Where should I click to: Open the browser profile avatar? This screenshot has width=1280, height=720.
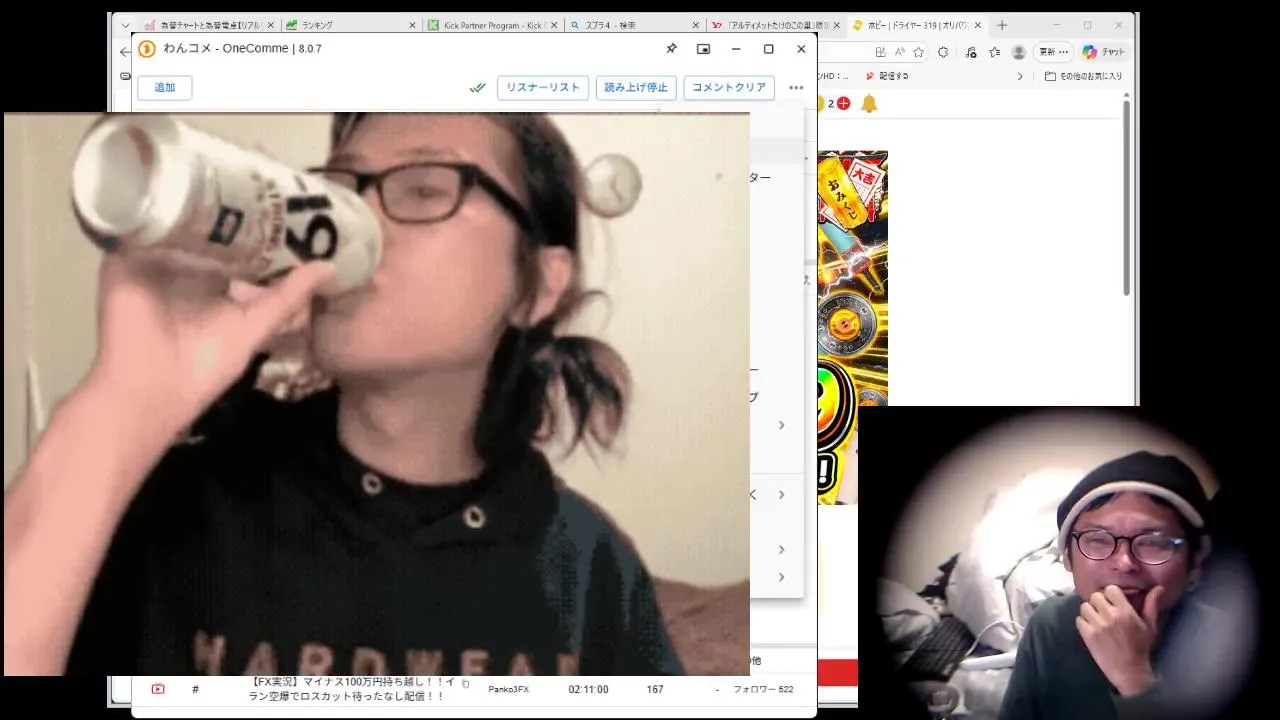[1019, 52]
